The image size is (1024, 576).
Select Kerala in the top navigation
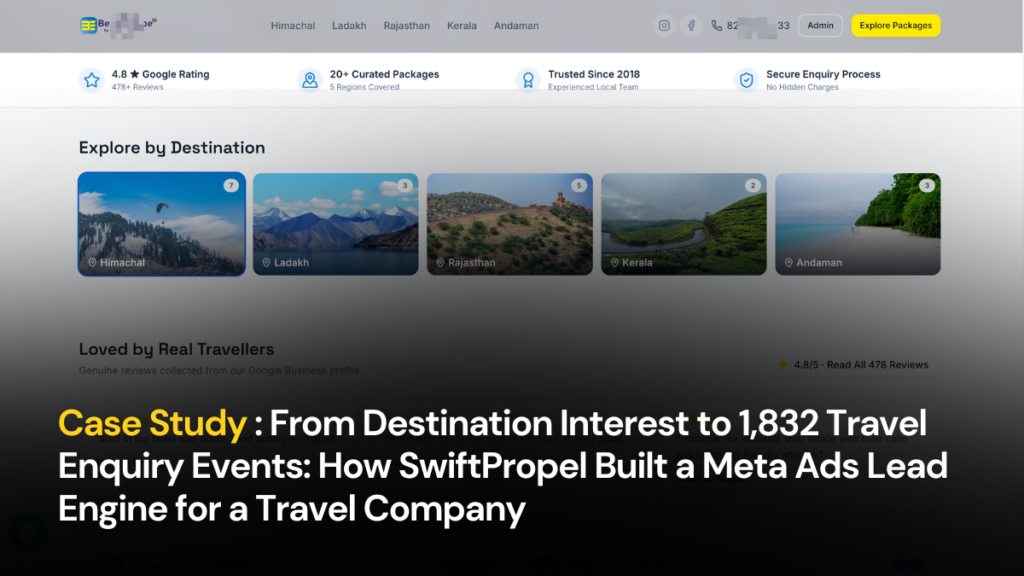tap(462, 25)
